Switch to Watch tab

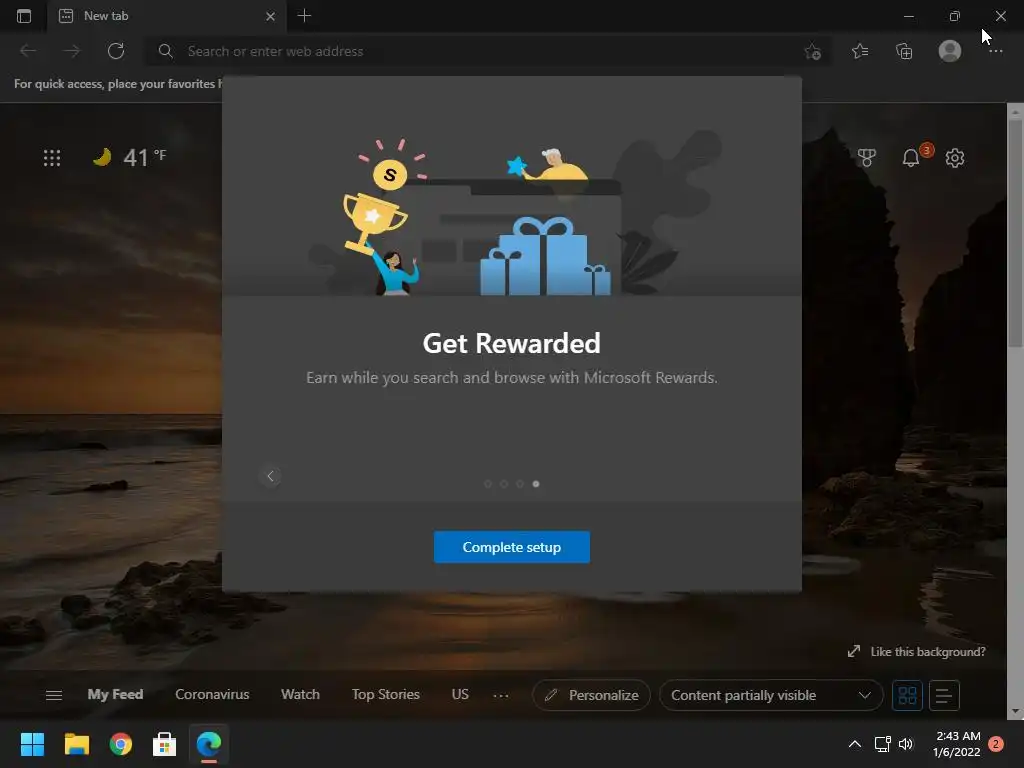click(x=300, y=694)
